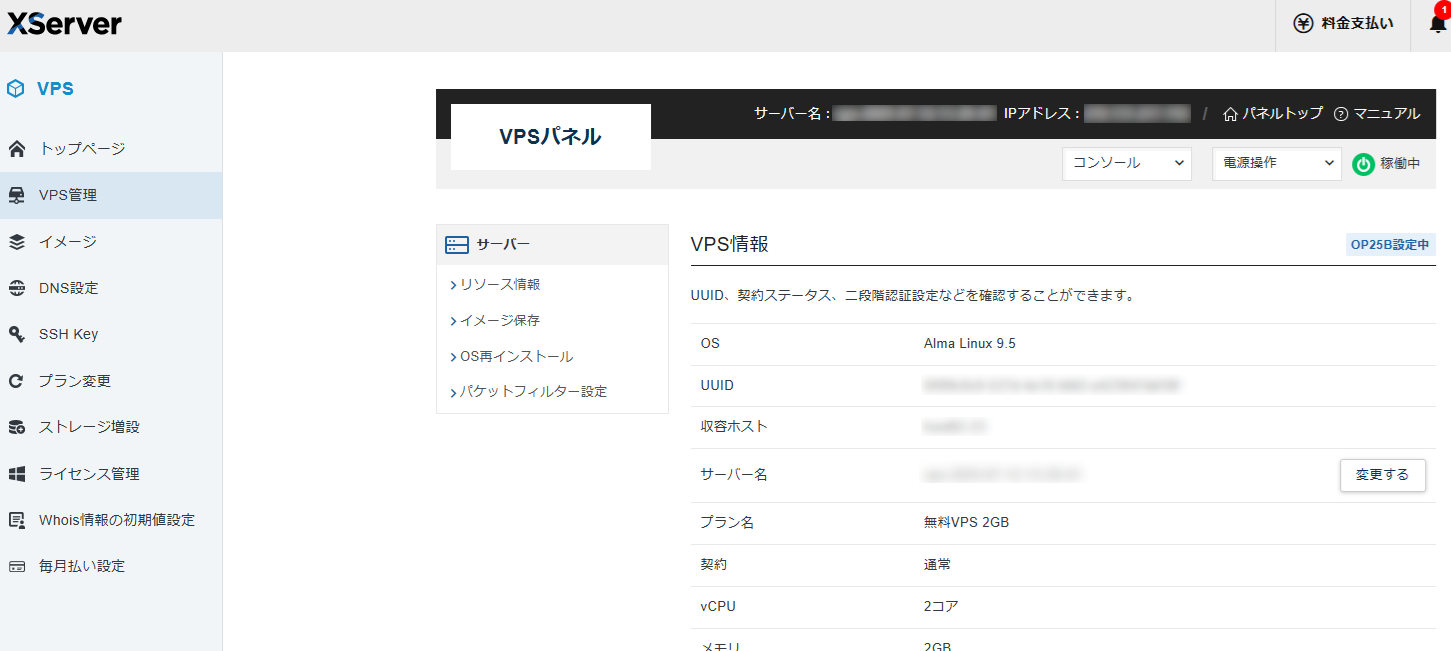Click the refresh icon beside プラン変更
1451x651 pixels.
pyautogui.click(x=16, y=381)
